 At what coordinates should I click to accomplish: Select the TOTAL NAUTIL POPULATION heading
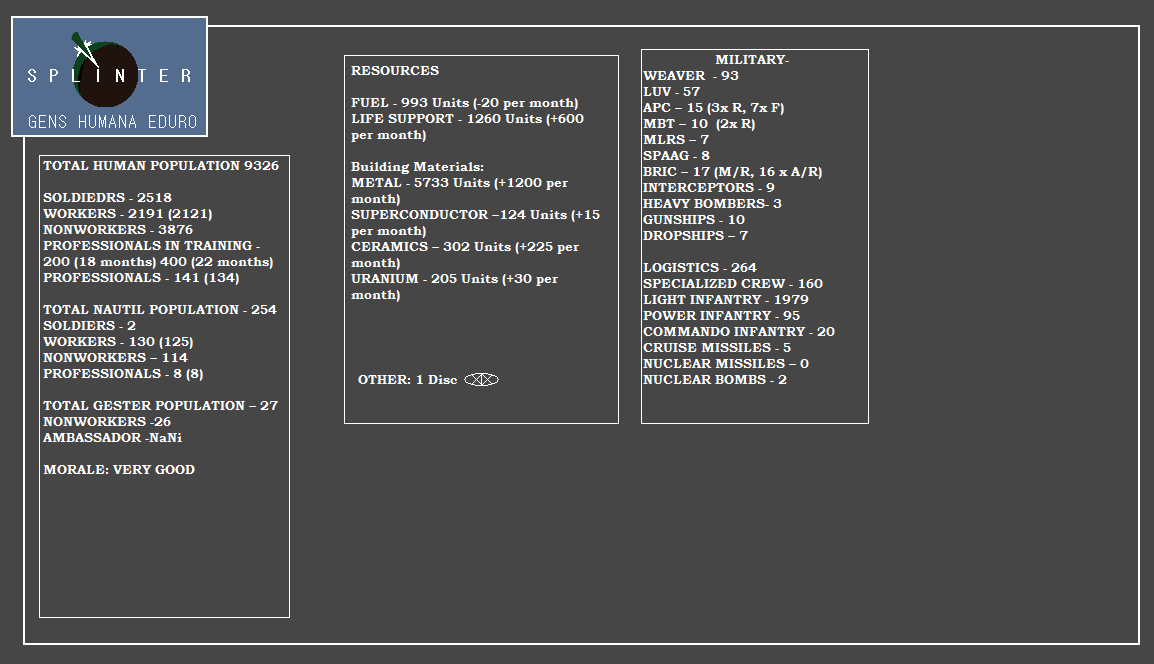159,310
